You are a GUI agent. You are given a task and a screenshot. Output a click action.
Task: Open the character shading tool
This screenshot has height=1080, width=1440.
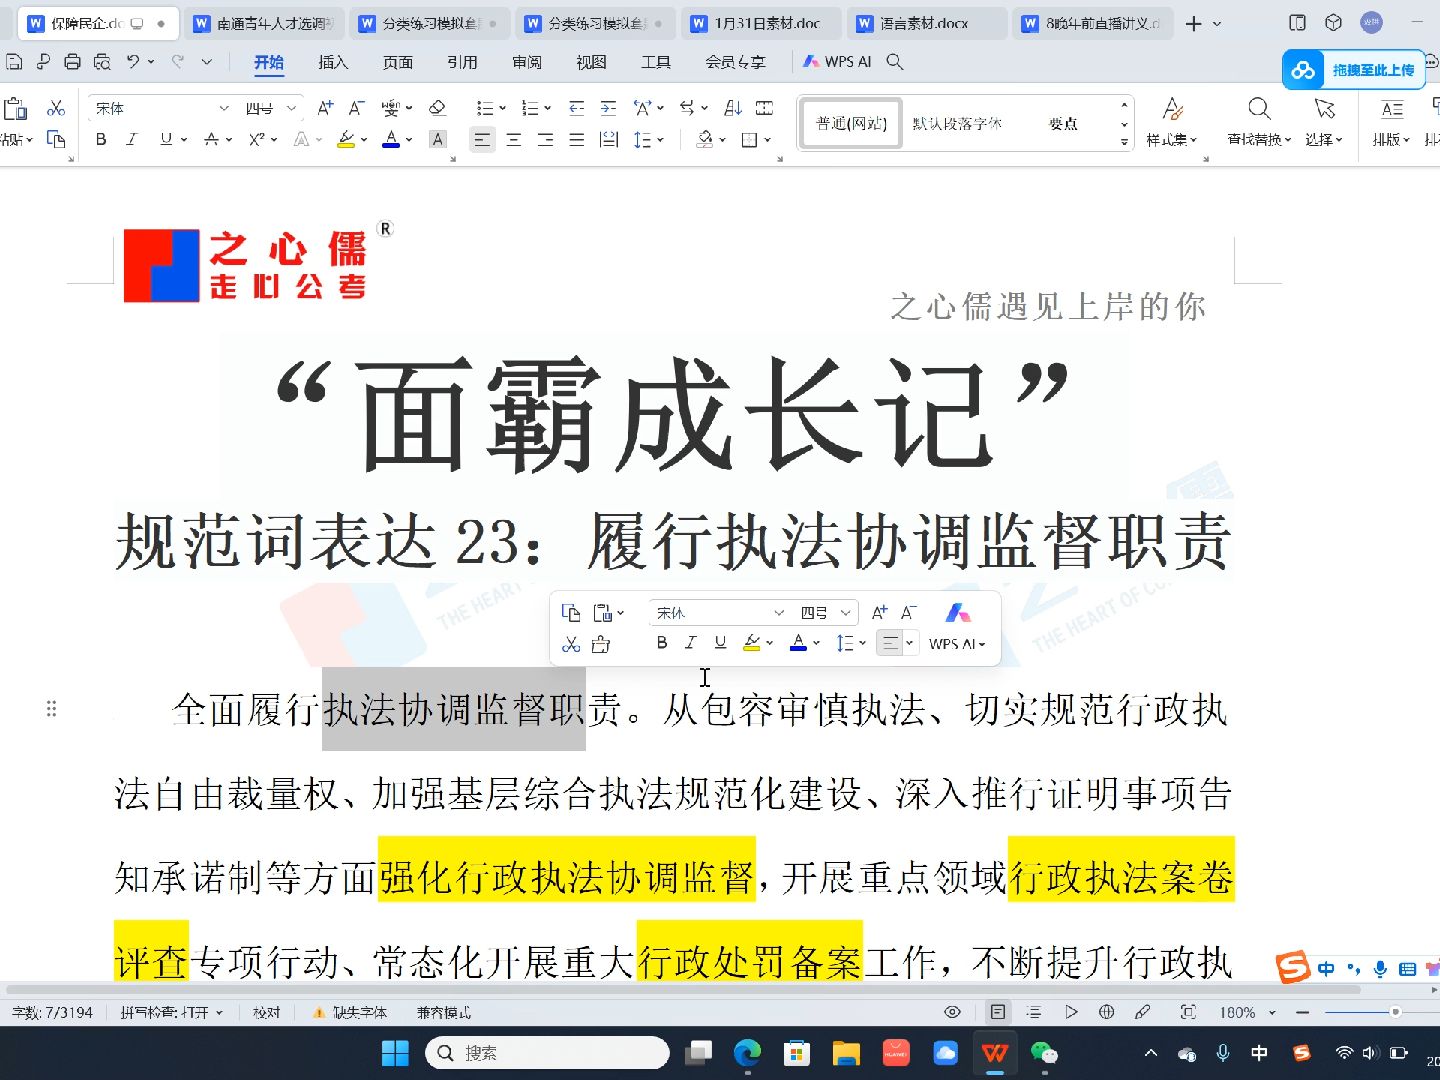[437, 139]
